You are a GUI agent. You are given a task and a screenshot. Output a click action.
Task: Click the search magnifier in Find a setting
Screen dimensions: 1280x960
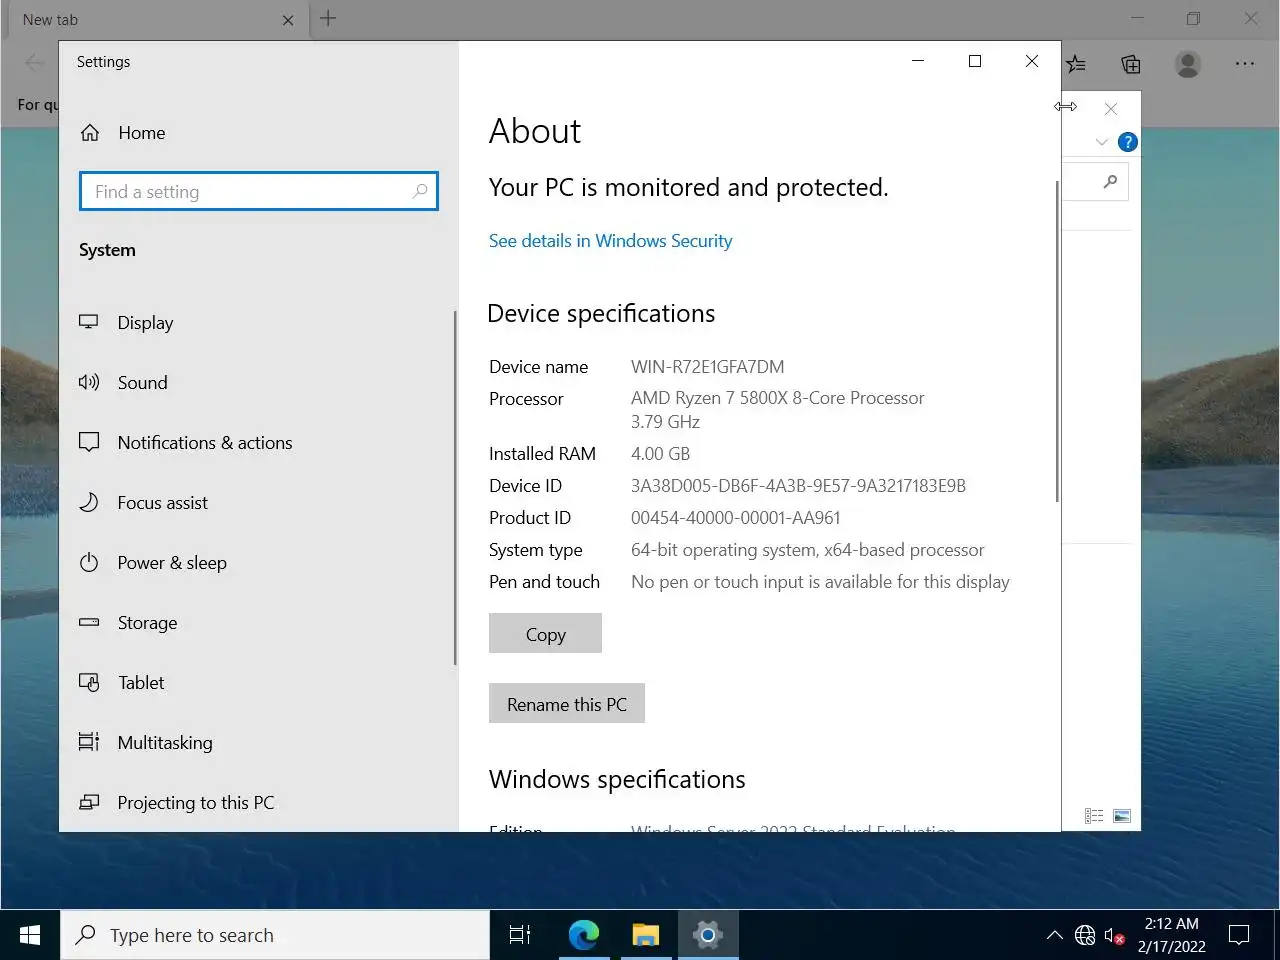click(x=420, y=191)
